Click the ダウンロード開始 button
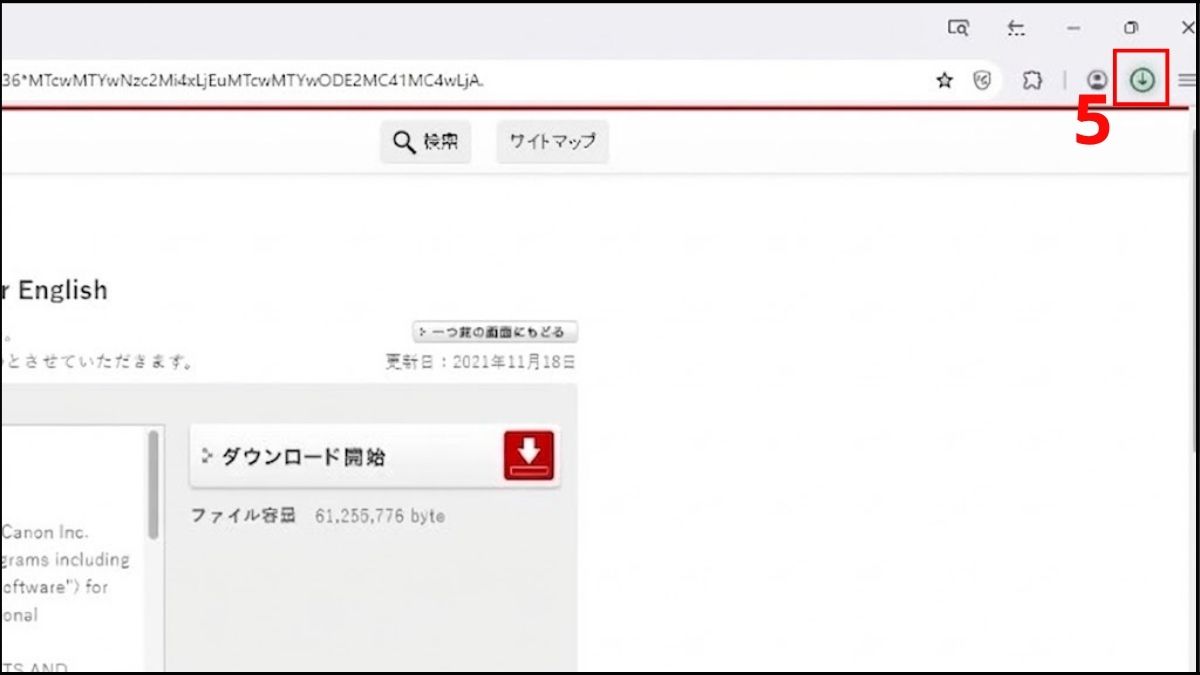 [x=375, y=457]
